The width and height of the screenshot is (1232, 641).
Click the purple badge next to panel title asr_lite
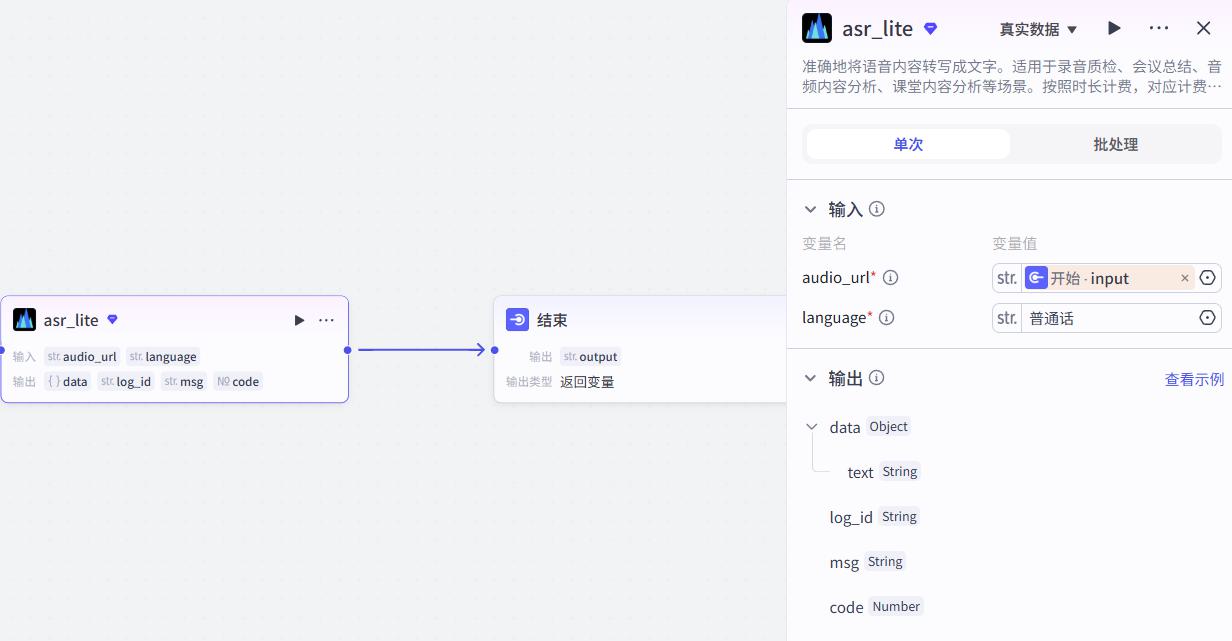[930, 28]
